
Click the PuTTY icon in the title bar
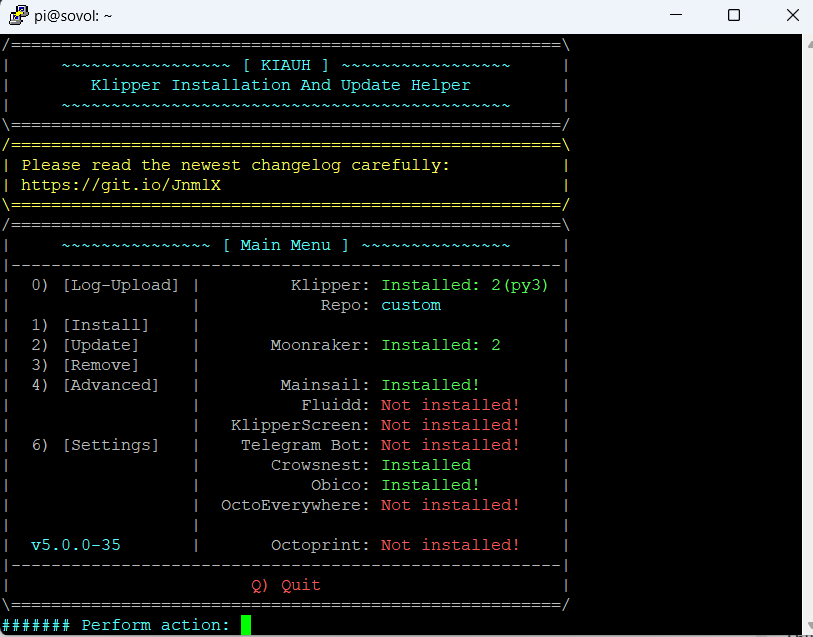click(19, 16)
